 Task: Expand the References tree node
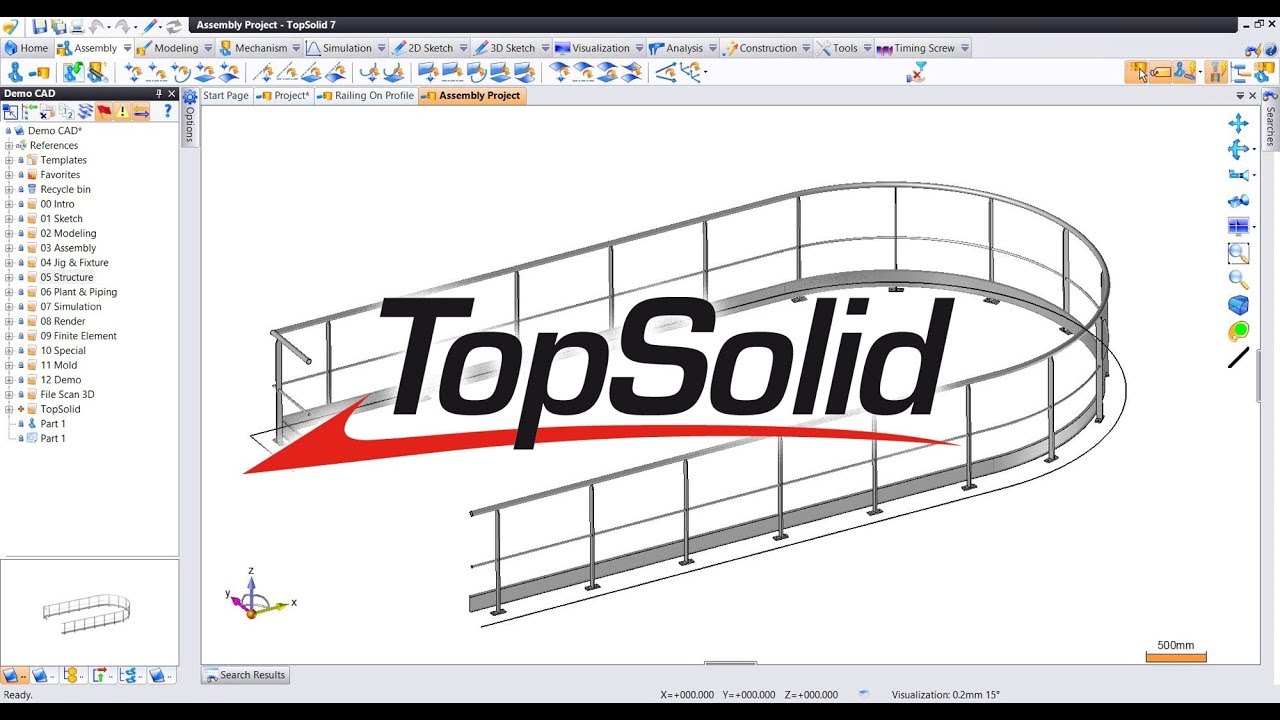coord(9,145)
